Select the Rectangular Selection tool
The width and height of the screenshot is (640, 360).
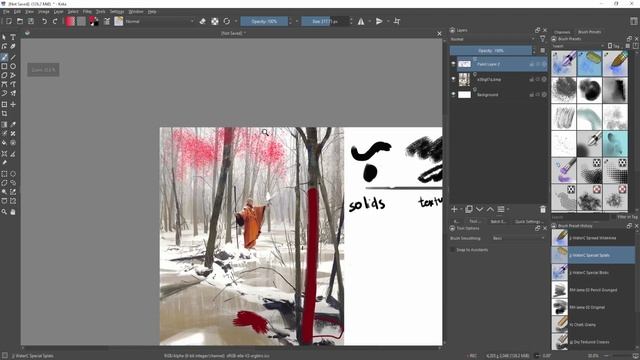4,174
